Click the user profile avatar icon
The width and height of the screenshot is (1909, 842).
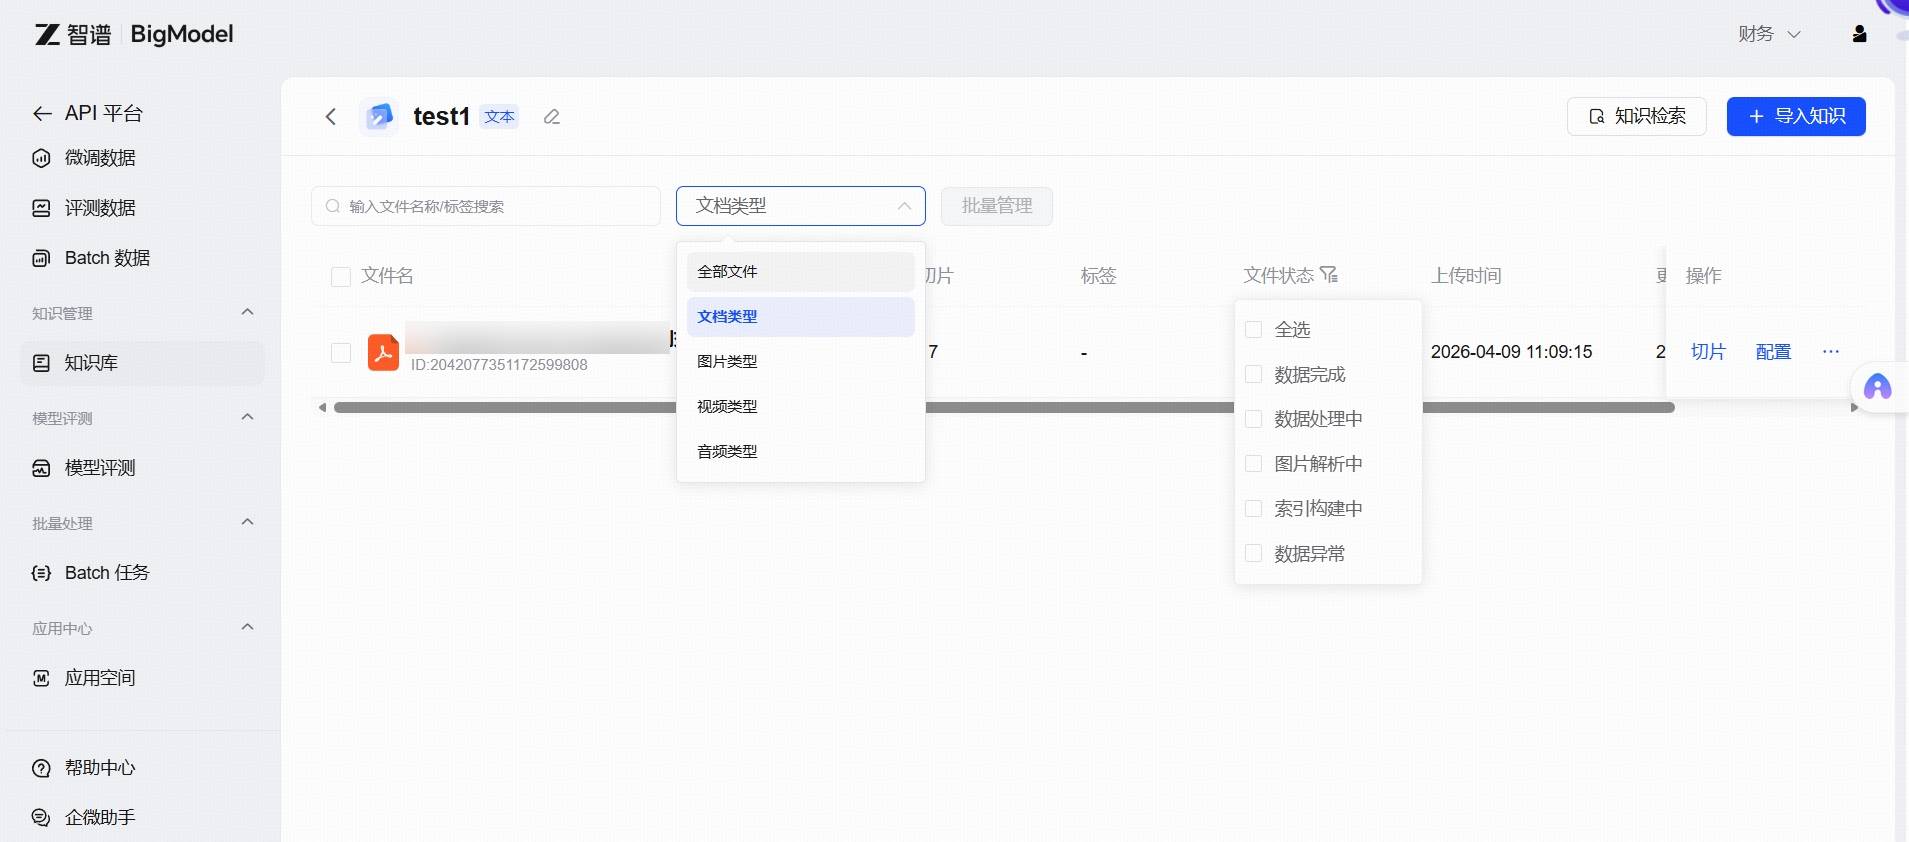(x=1859, y=34)
